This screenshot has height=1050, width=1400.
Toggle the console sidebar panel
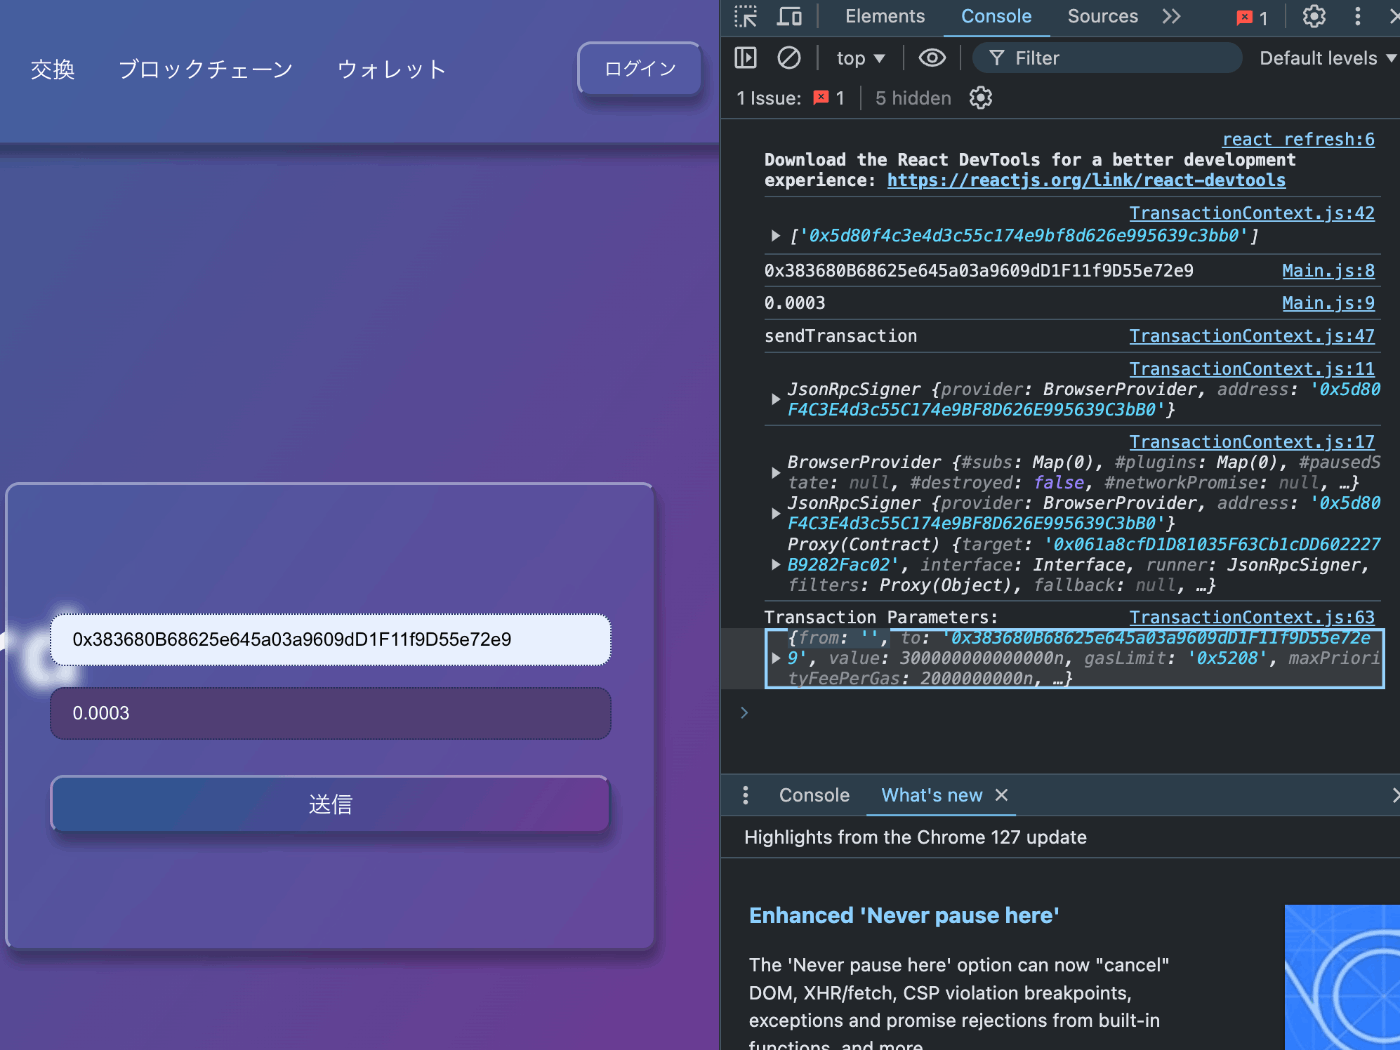(745, 57)
